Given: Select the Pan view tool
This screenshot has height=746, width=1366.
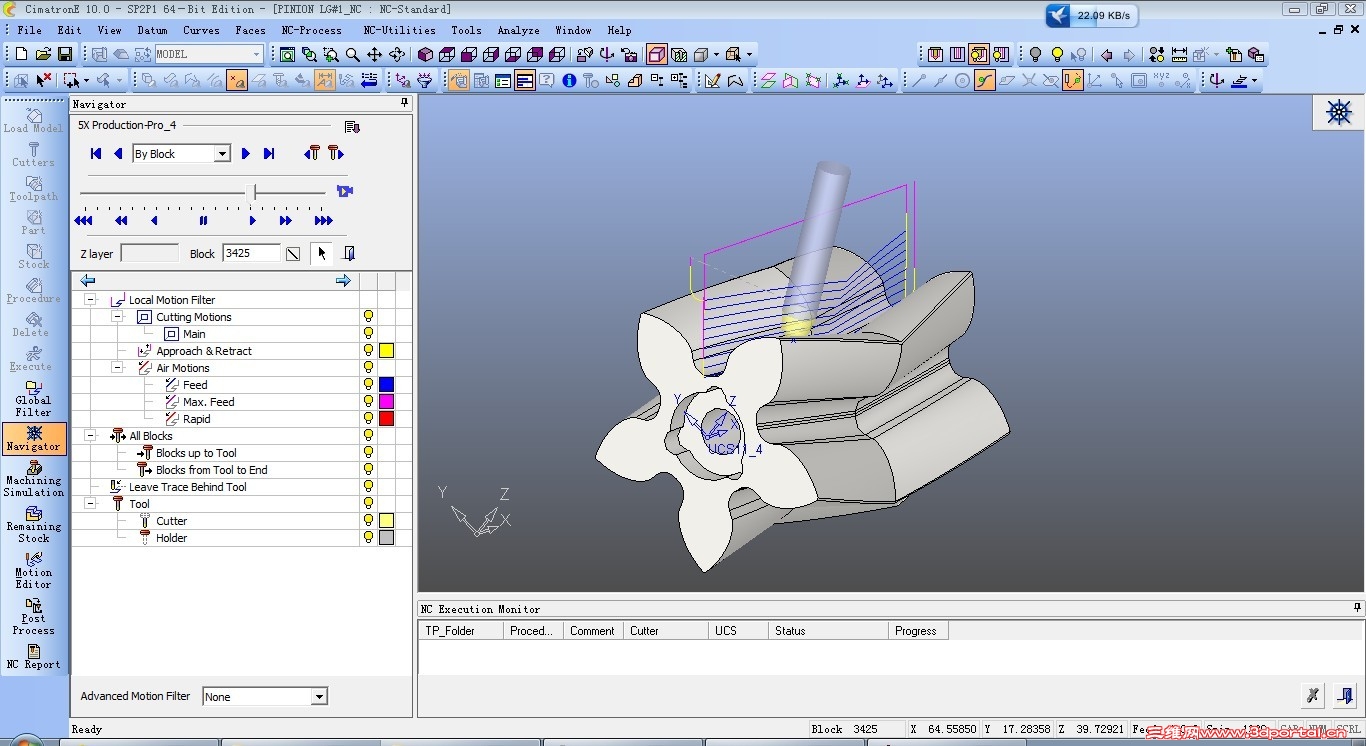Looking at the screenshot, I should (x=374, y=54).
